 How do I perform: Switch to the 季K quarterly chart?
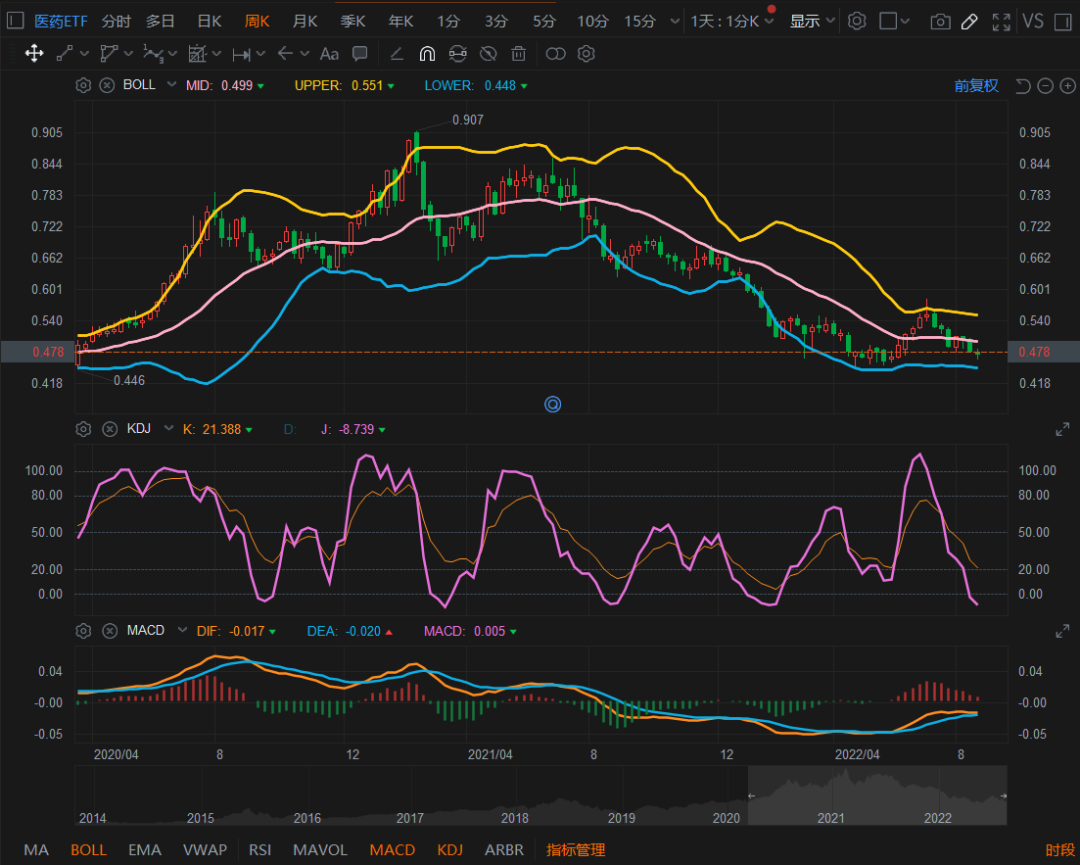tap(353, 21)
